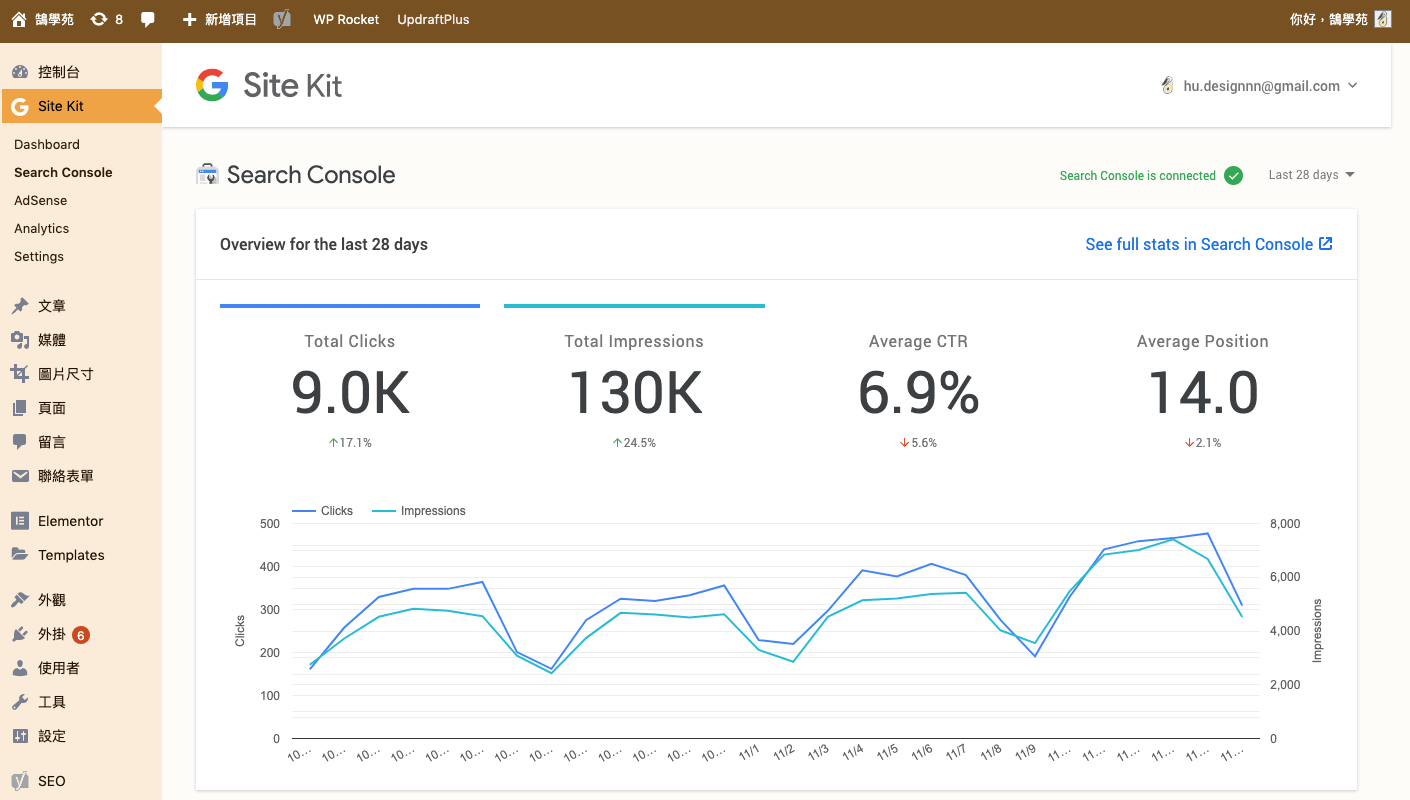Open the Yoast icon in admin bar
This screenshot has width=1410, height=800.
283,19
